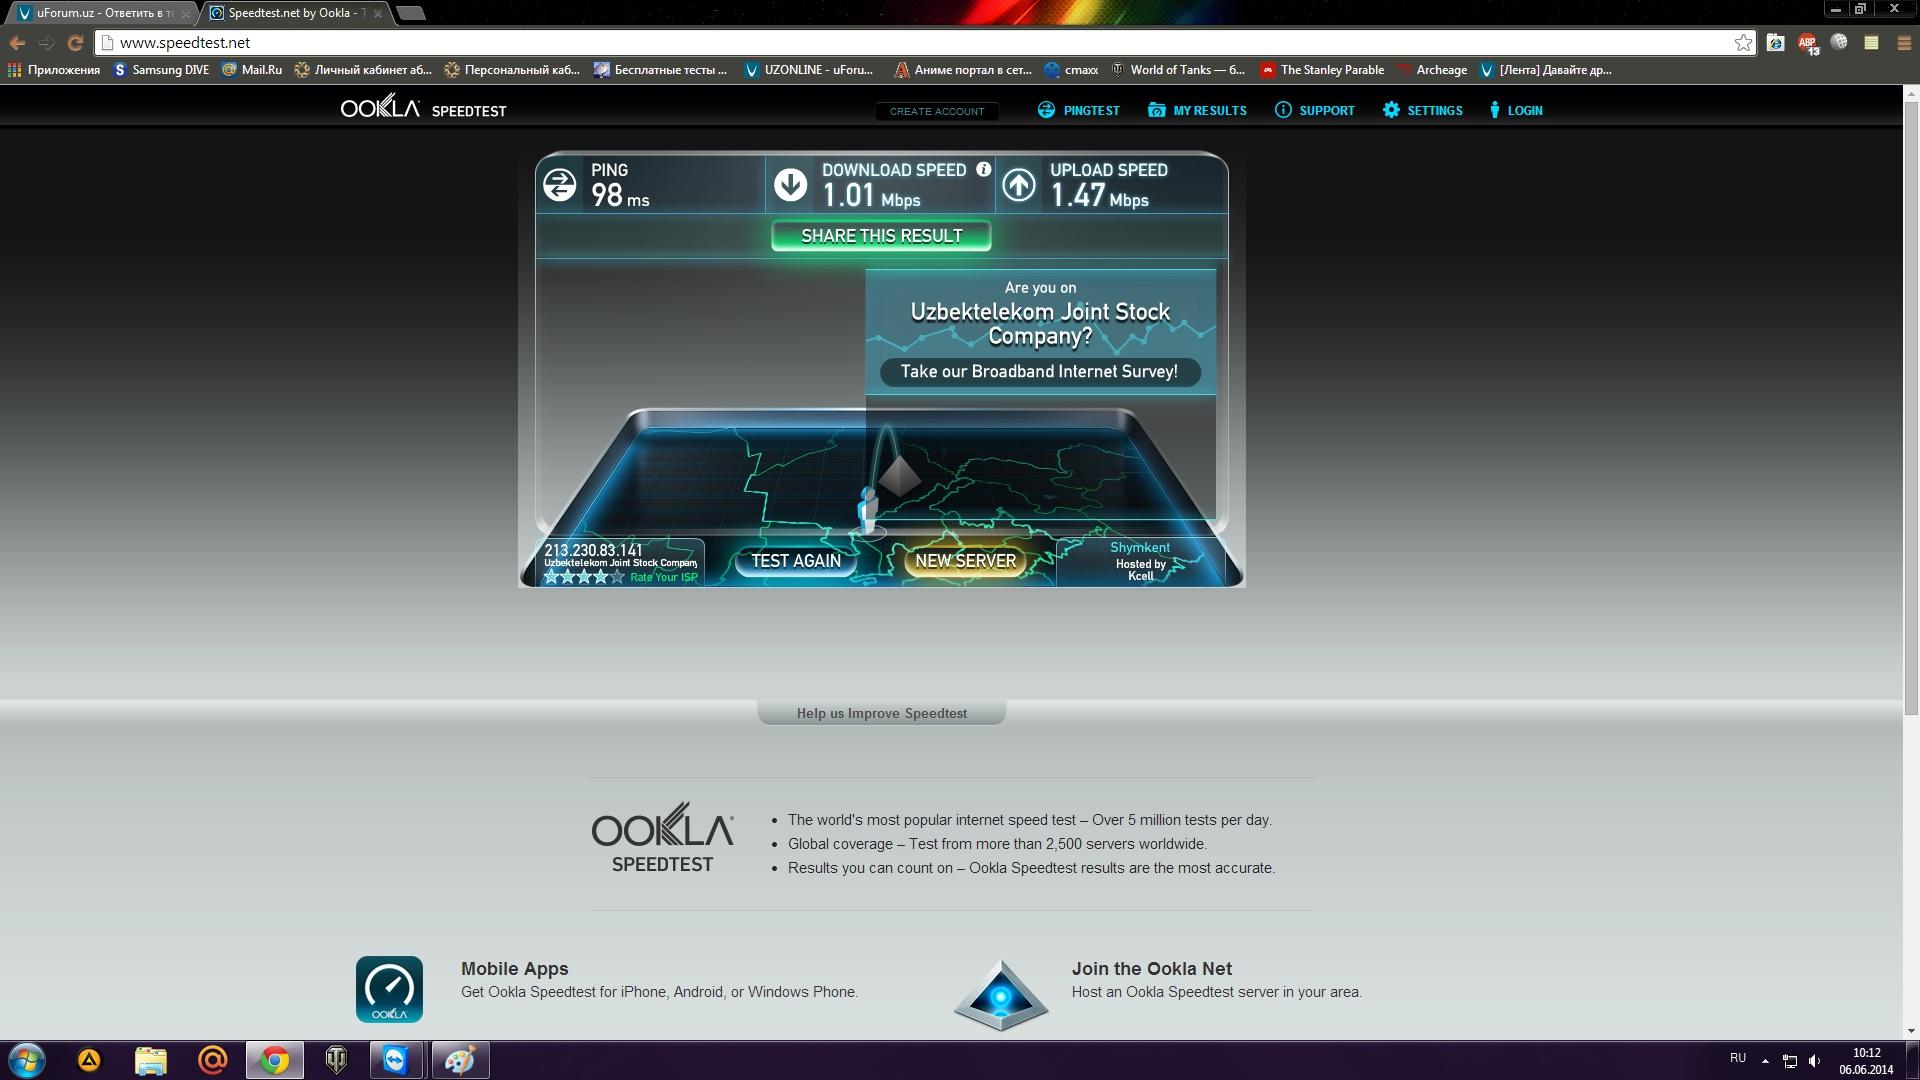Click the yellow notes extension icon
The image size is (1920, 1080).
coord(1871,42)
